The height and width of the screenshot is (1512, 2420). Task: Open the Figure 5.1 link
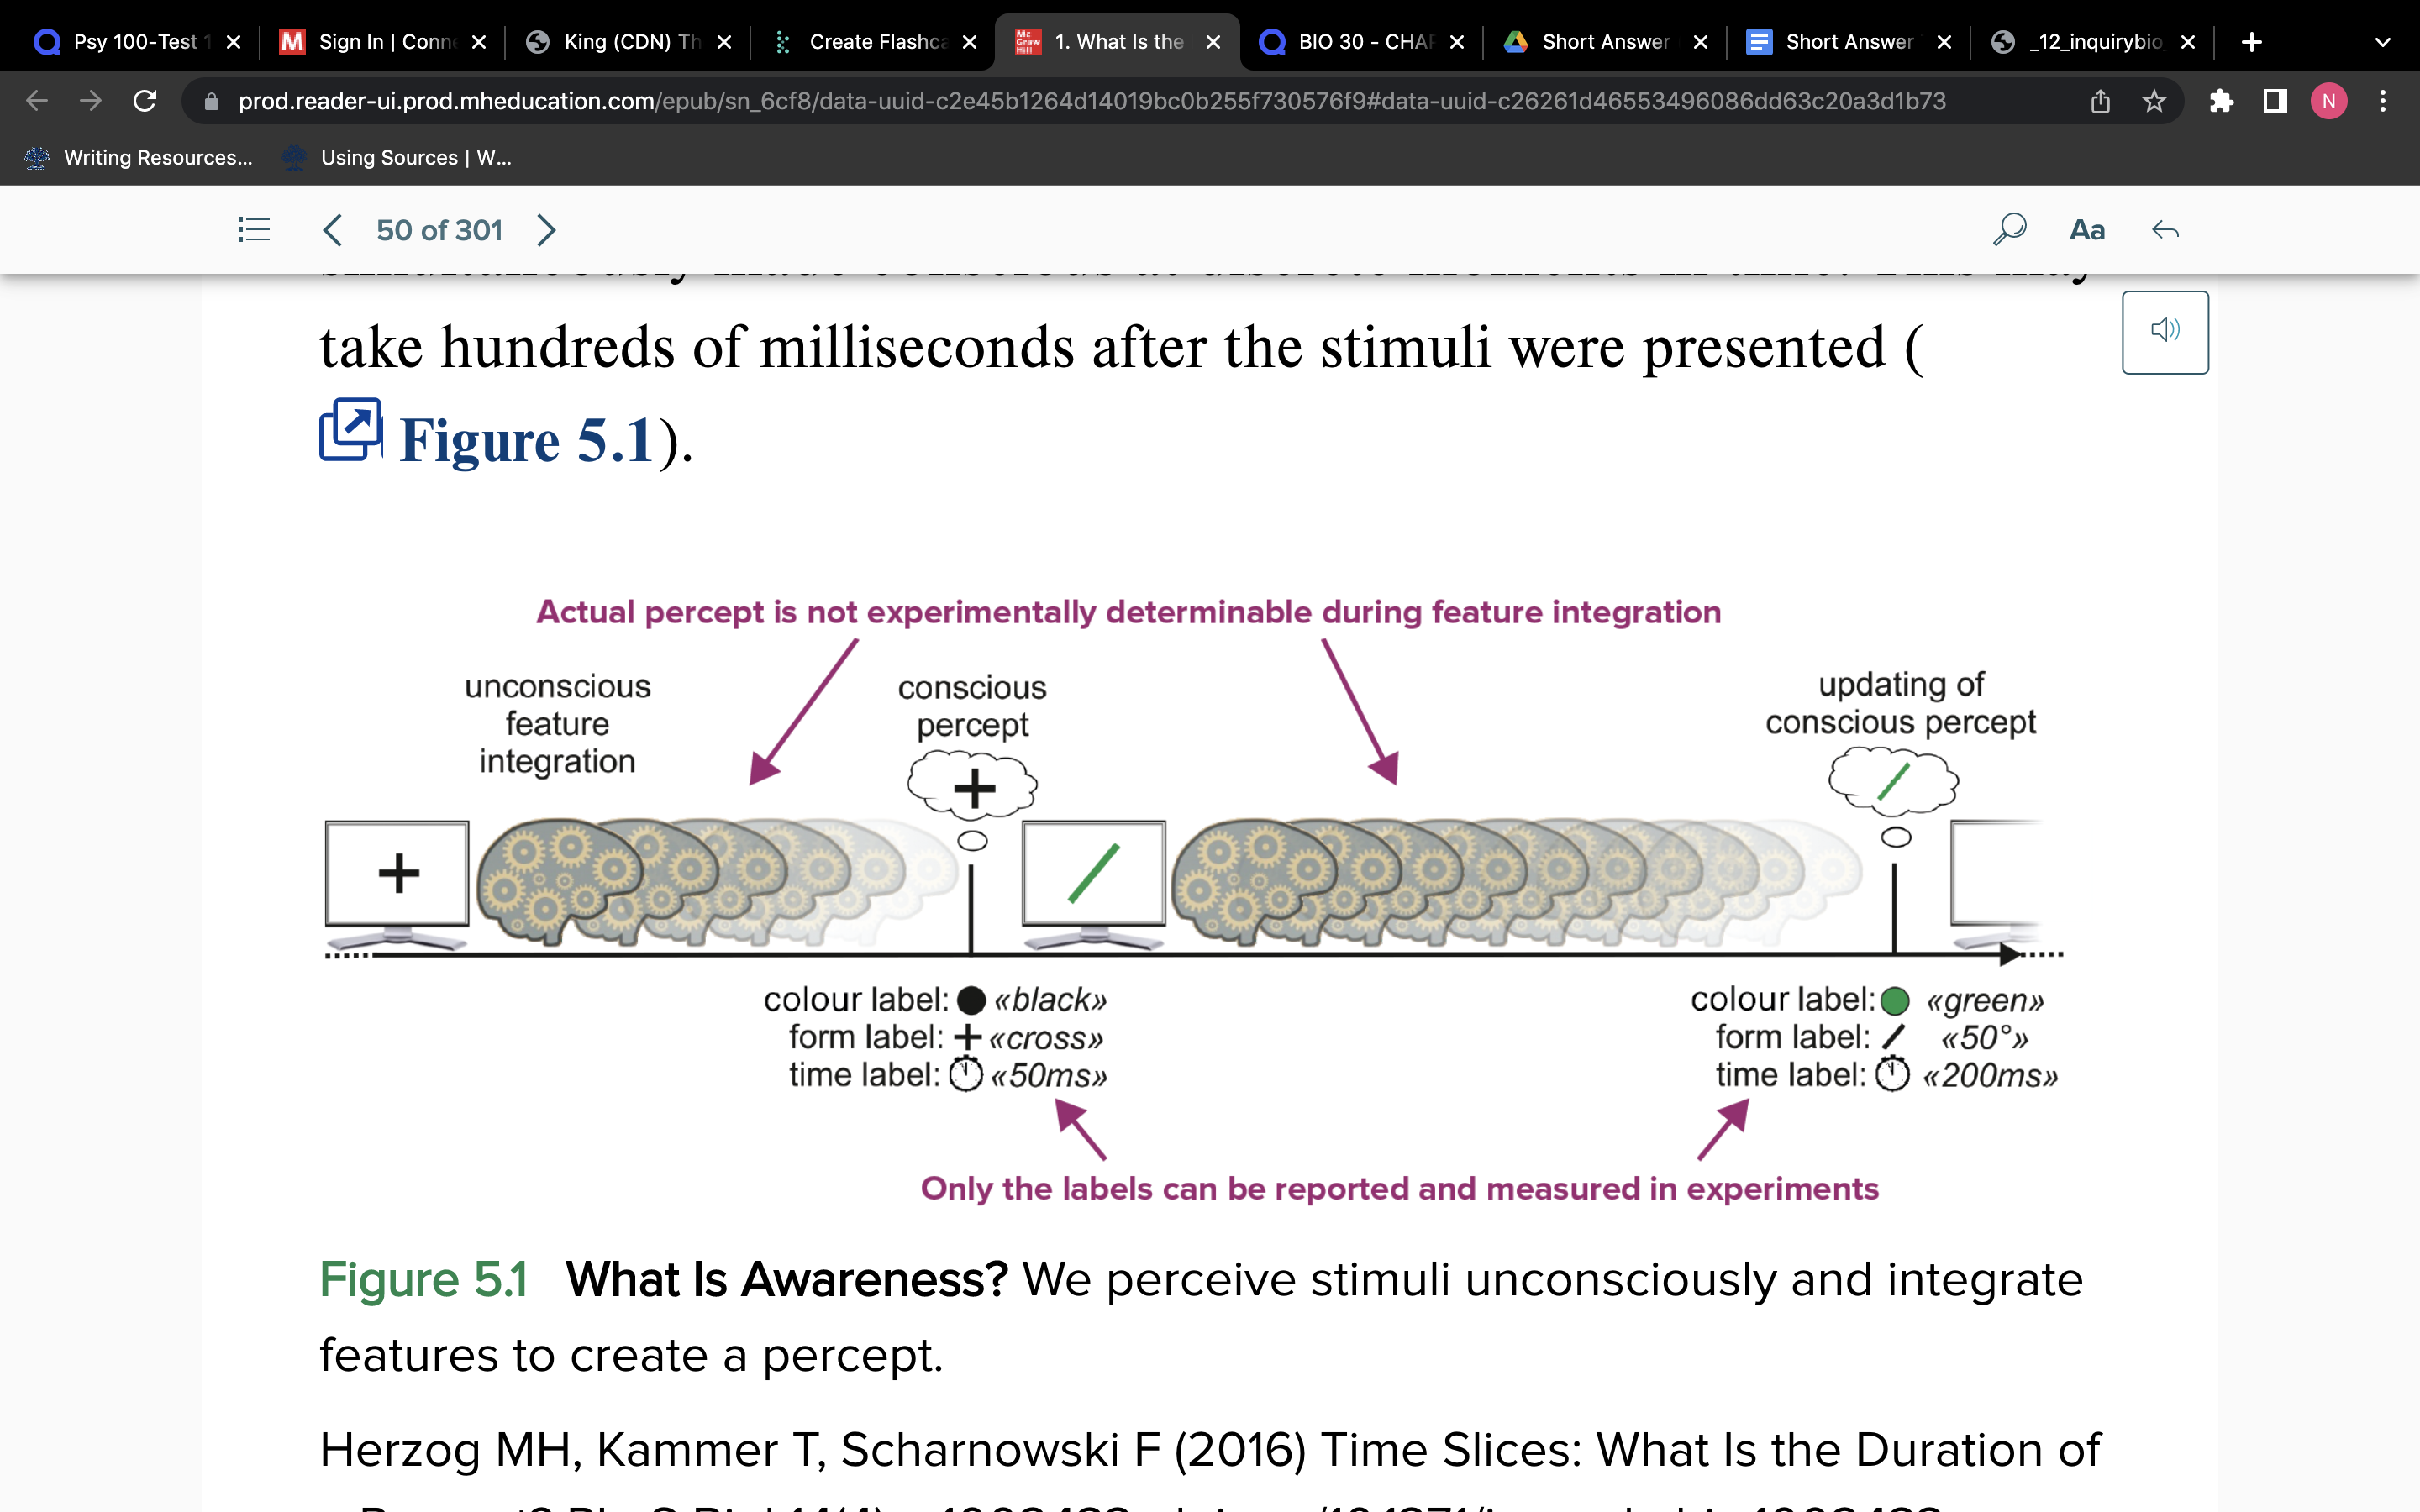pyautogui.click(x=521, y=440)
